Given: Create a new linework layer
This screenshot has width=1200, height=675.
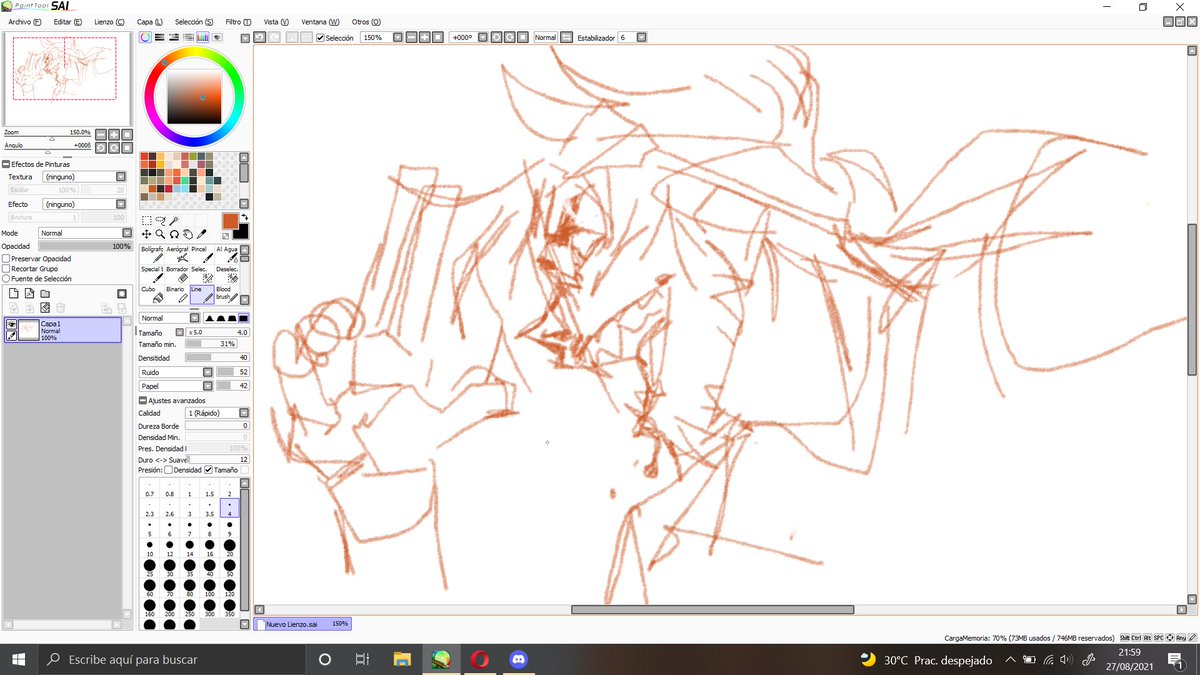Looking at the screenshot, I should tap(30, 293).
